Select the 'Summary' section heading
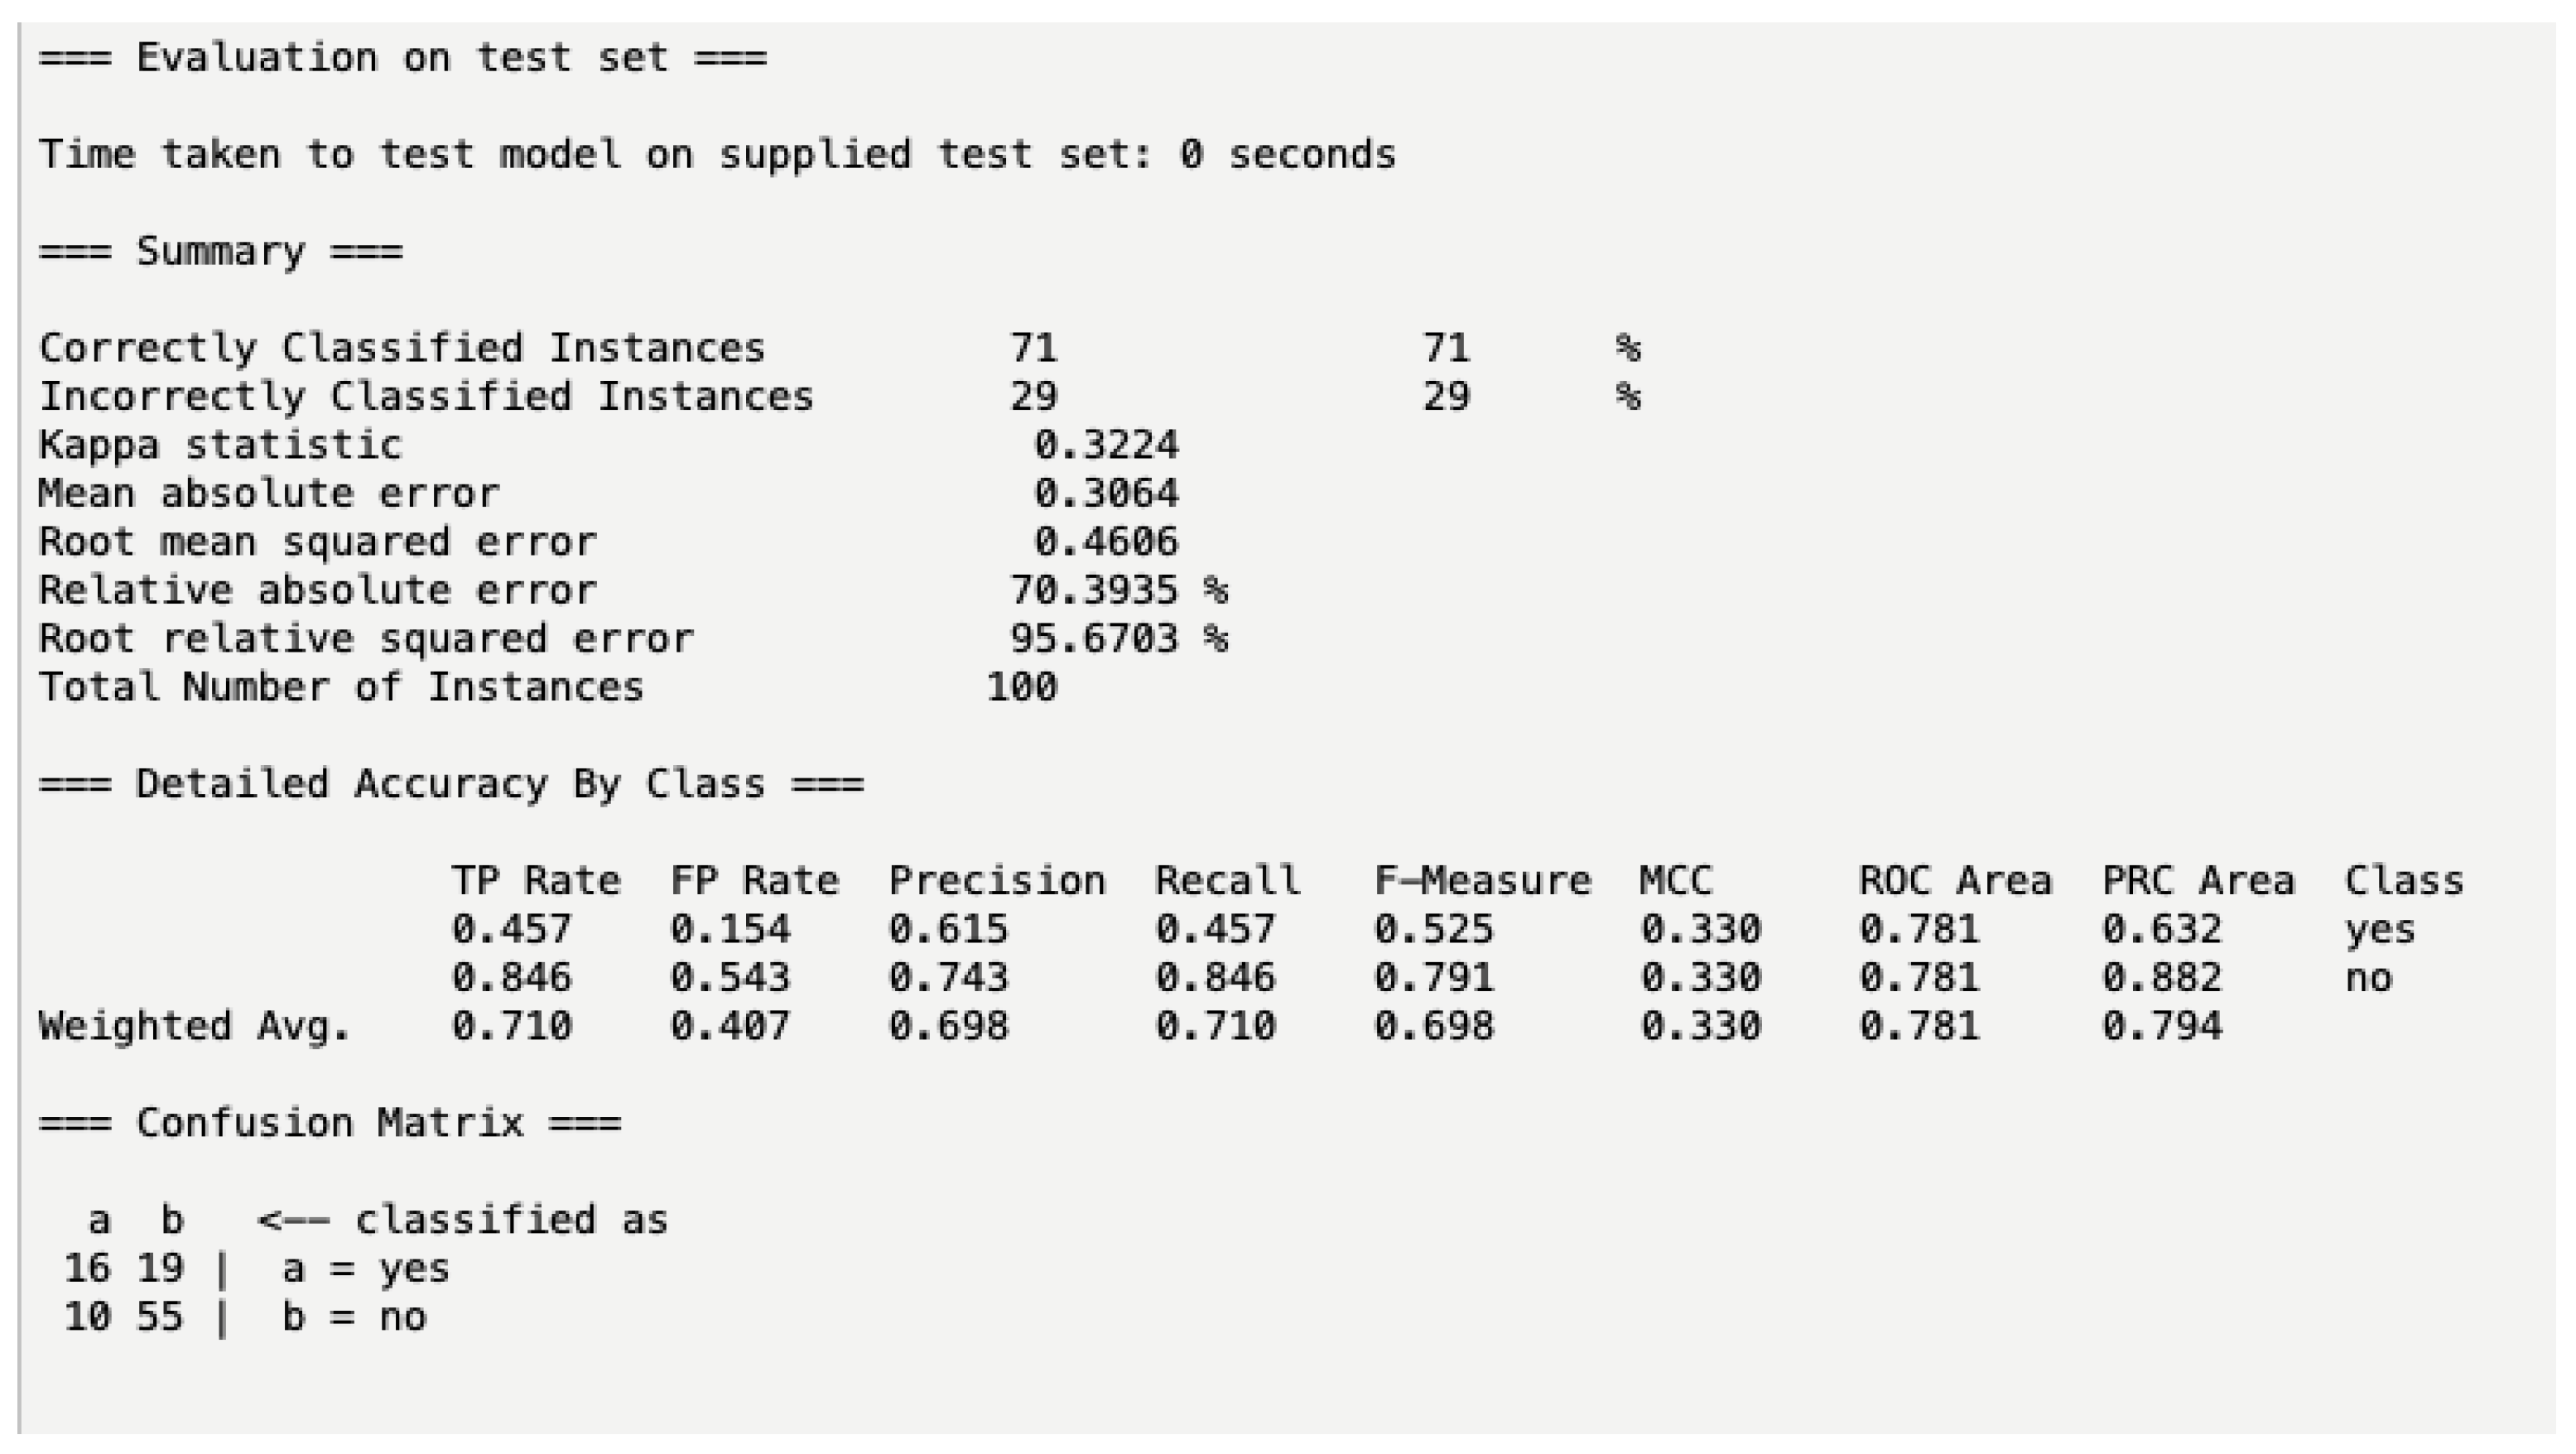The height and width of the screenshot is (1454, 2576). pyautogui.click(x=220, y=251)
